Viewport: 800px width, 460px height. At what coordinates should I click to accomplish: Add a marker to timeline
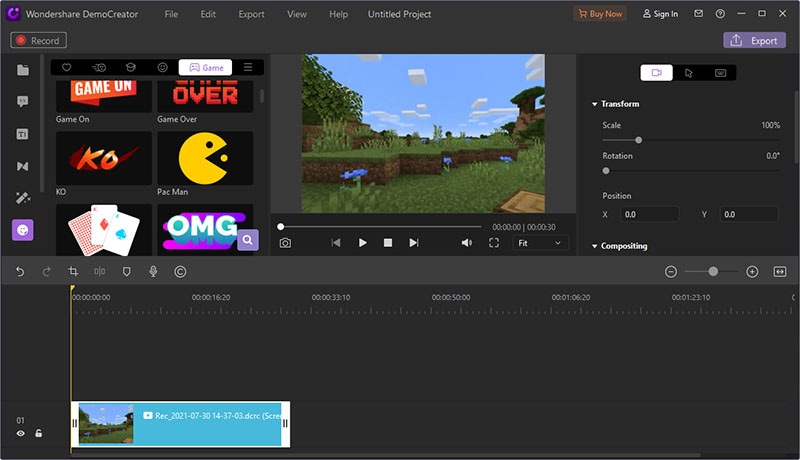click(x=127, y=272)
